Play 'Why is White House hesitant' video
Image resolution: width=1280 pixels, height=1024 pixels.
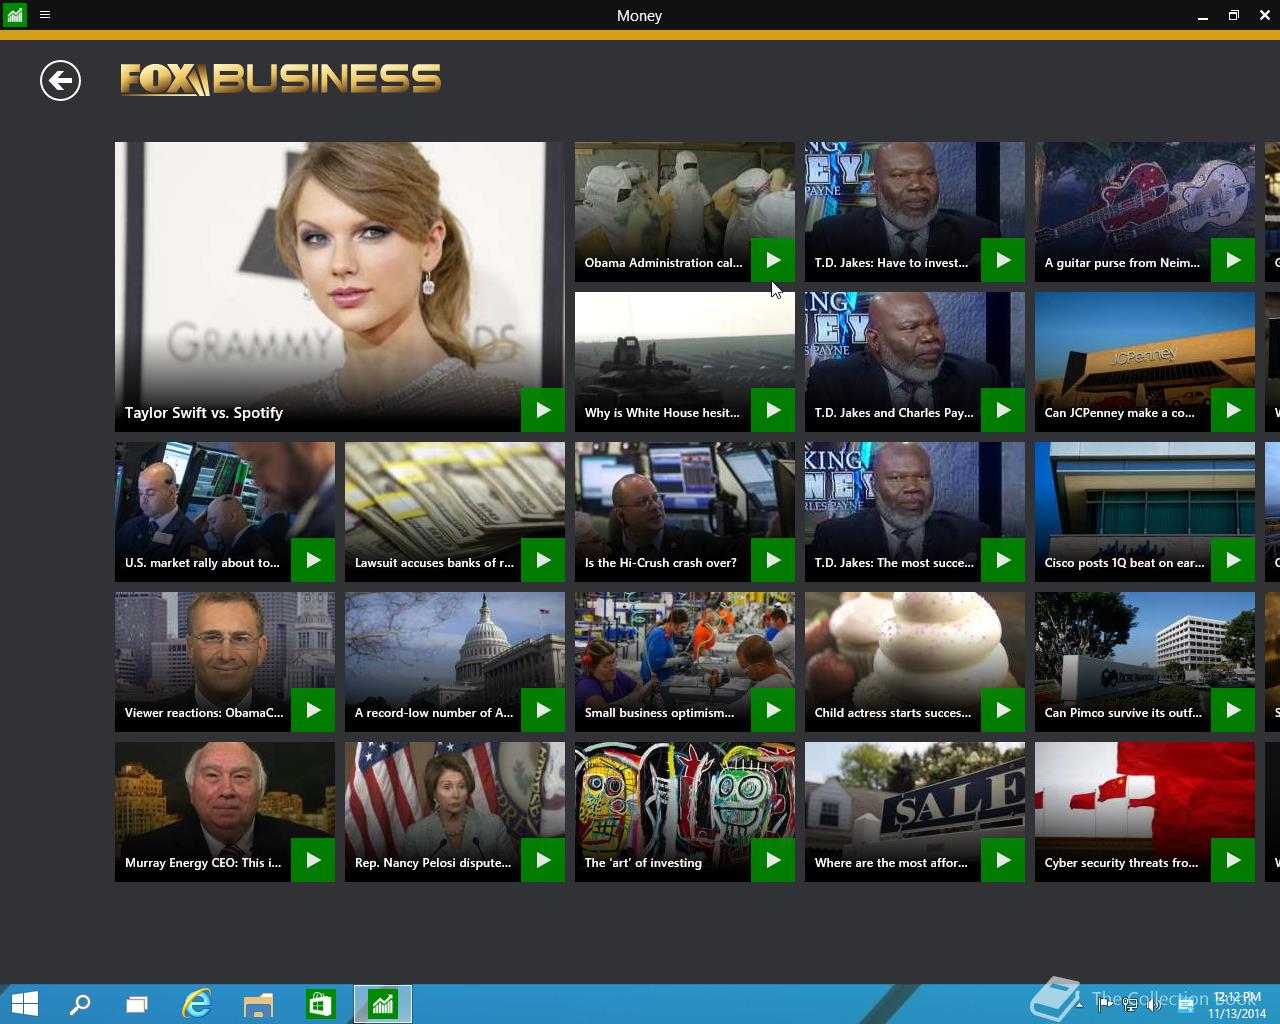[773, 410]
